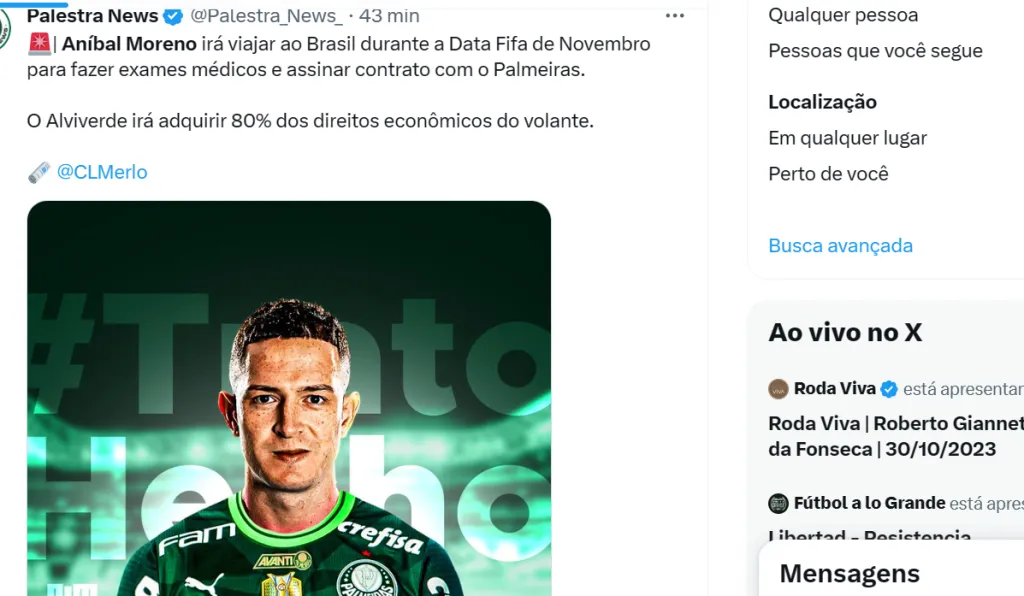
Task: Select the "Pessoas que você segue" option
Action: coord(875,51)
